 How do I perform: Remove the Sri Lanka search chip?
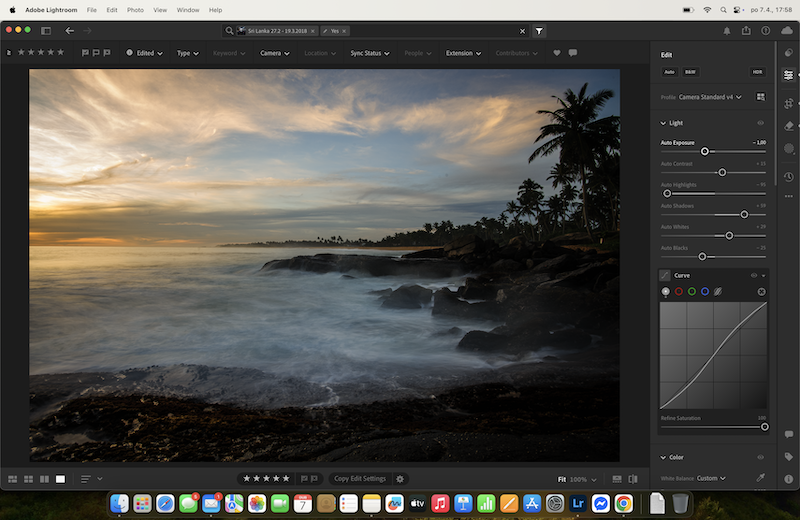tap(313, 31)
